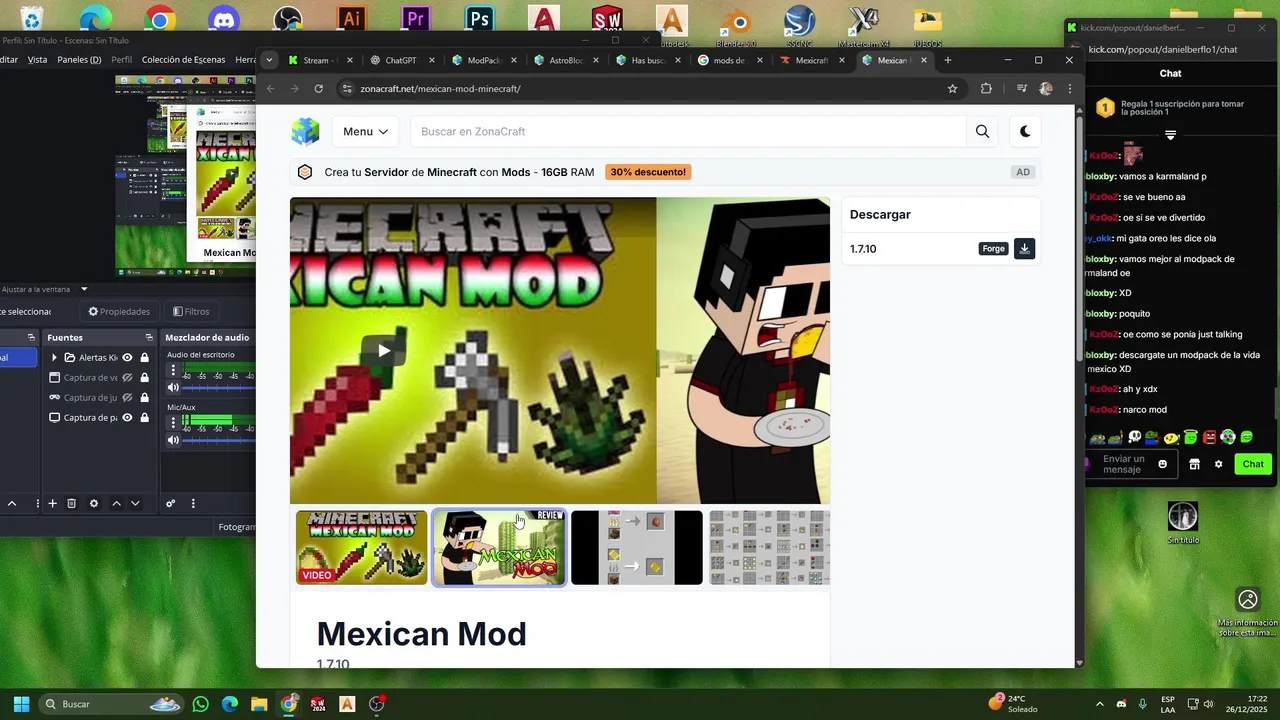1280x720 pixels.
Task: Download the 1.7.10 Forge version
Action: pyautogui.click(x=1024, y=249)
